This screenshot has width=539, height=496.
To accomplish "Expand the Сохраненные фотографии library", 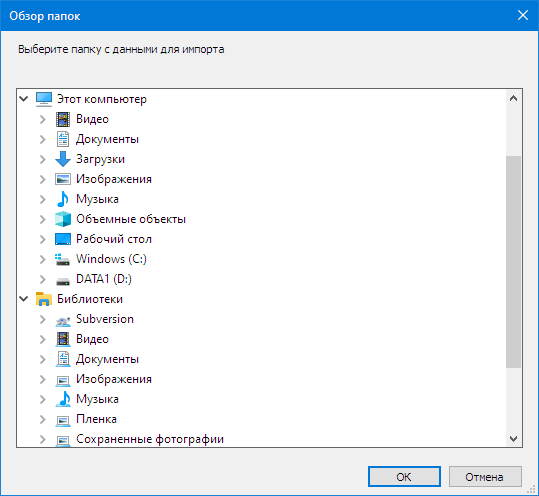I will point(43,439).
